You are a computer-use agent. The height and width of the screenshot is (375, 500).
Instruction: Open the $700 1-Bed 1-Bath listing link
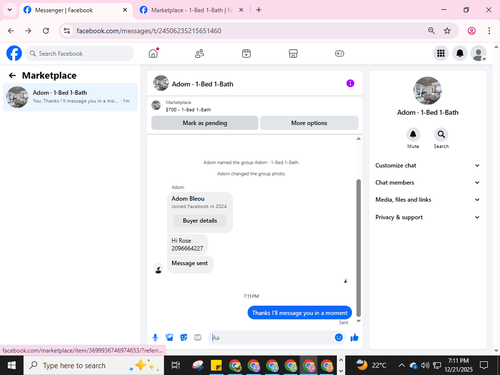188,110
